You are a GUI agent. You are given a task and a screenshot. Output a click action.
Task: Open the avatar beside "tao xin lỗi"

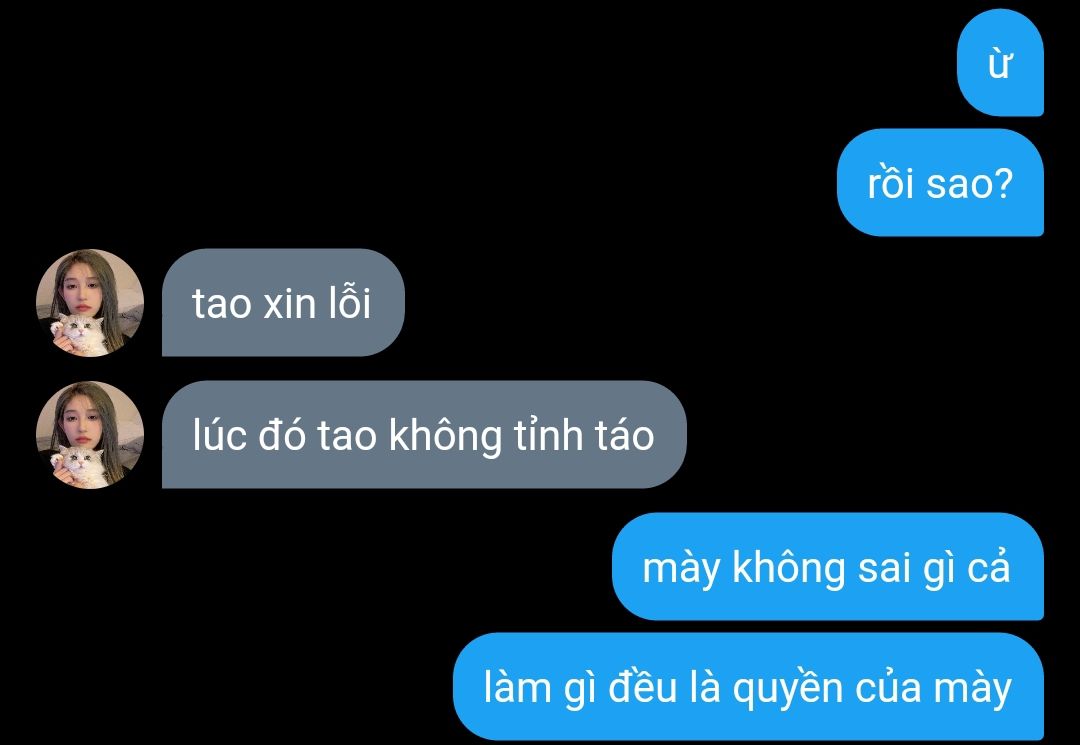click(90, 303)
